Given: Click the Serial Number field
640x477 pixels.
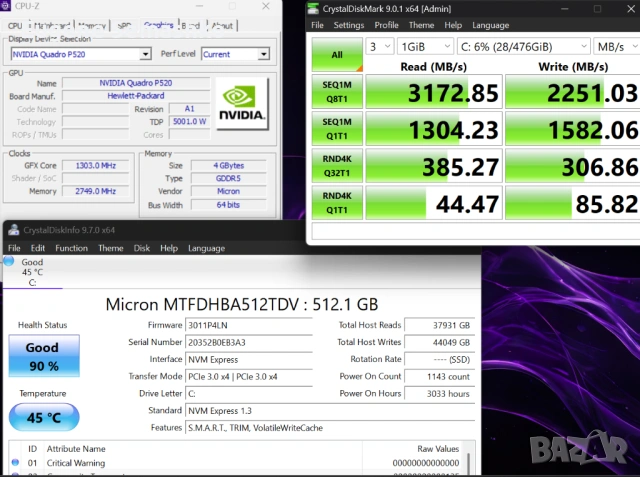Looking at the screenshot, I should 245,342.
